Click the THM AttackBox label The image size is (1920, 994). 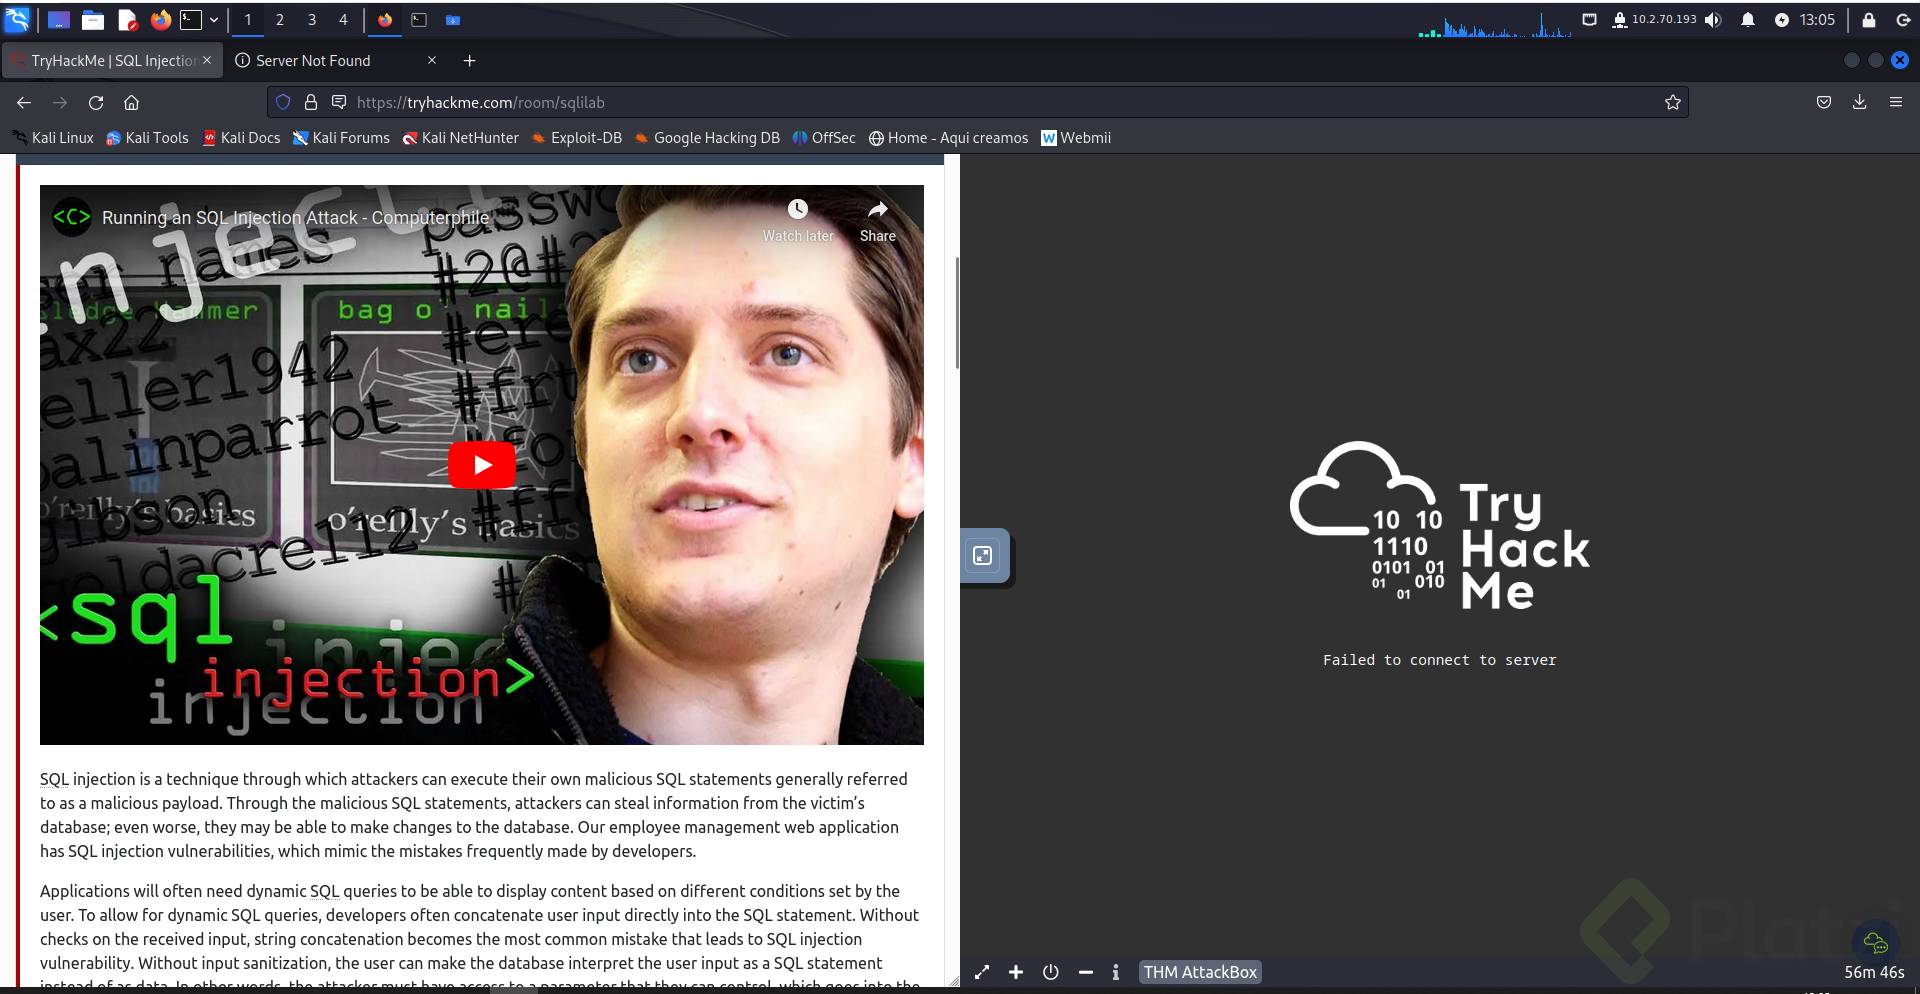(x=1199, y=972)
